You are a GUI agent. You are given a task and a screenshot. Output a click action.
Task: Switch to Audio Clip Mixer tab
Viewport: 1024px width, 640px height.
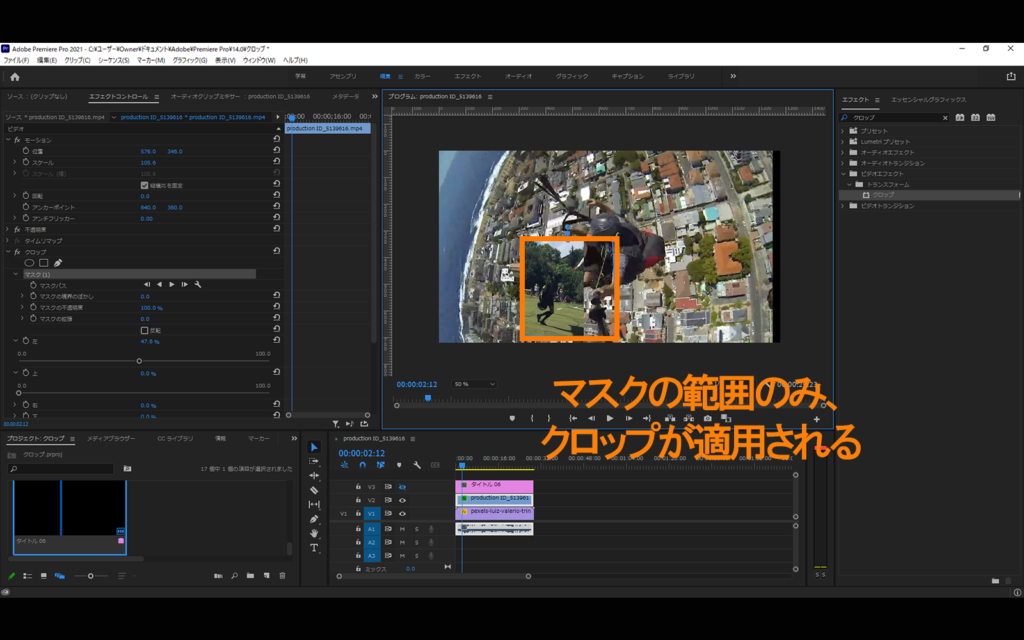point(240,97)
